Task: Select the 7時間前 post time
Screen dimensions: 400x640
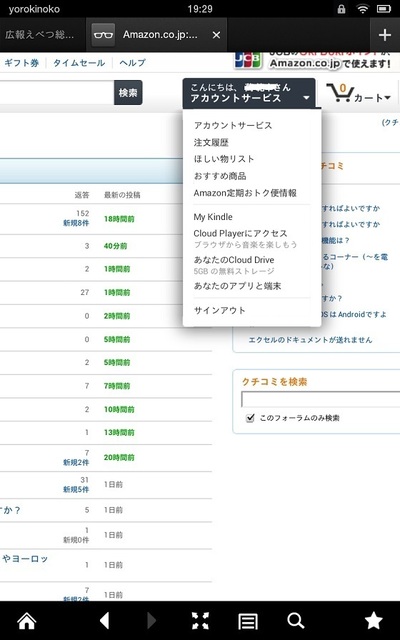Action: [117, 386]
